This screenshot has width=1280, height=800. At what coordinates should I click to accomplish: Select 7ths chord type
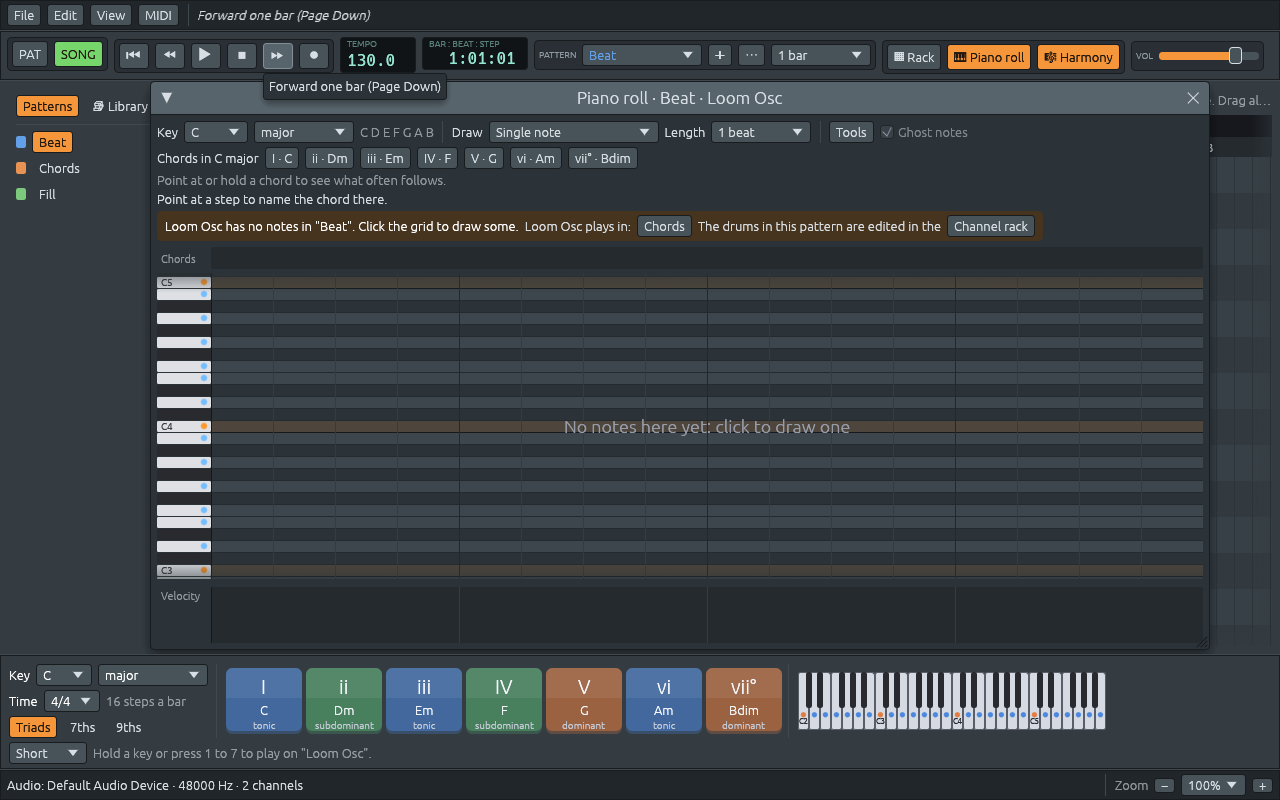coord(83,727)
